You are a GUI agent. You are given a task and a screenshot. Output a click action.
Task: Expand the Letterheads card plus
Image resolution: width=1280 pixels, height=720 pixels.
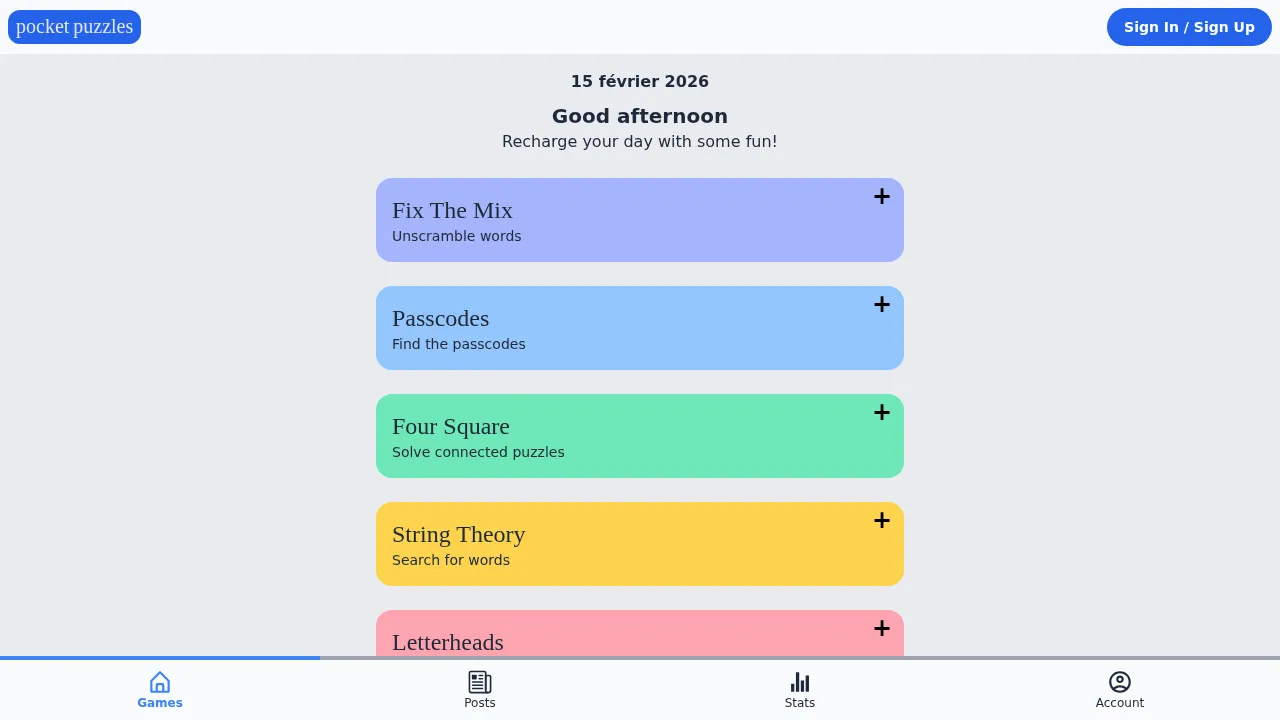click(x=881, y=629)
